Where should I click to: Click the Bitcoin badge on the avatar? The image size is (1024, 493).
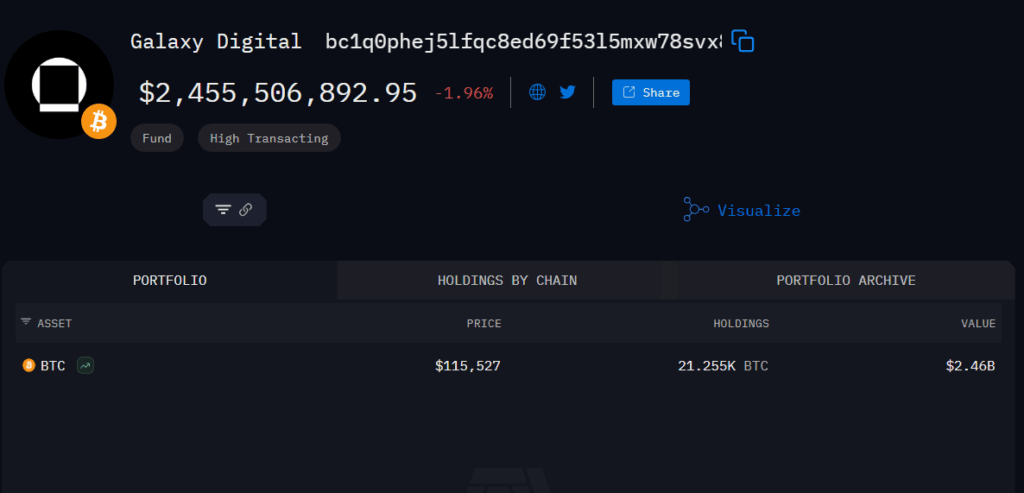99,121
